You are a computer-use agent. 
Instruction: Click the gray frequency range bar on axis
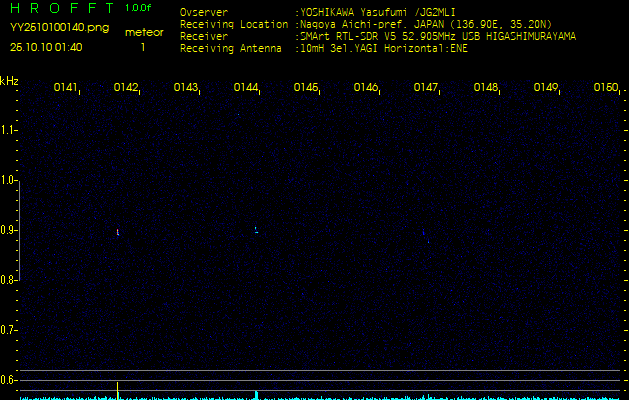pyautogui.click(x=19, y=230)
